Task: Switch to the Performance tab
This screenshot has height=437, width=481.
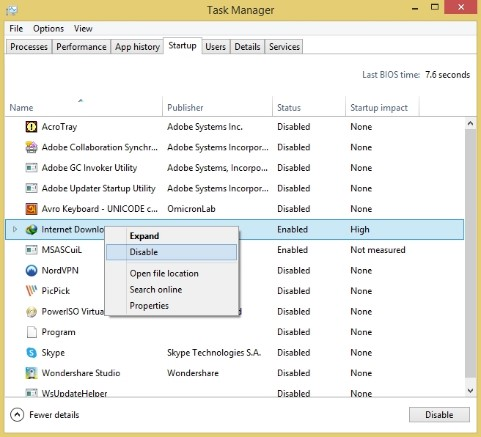Action: 81,47
